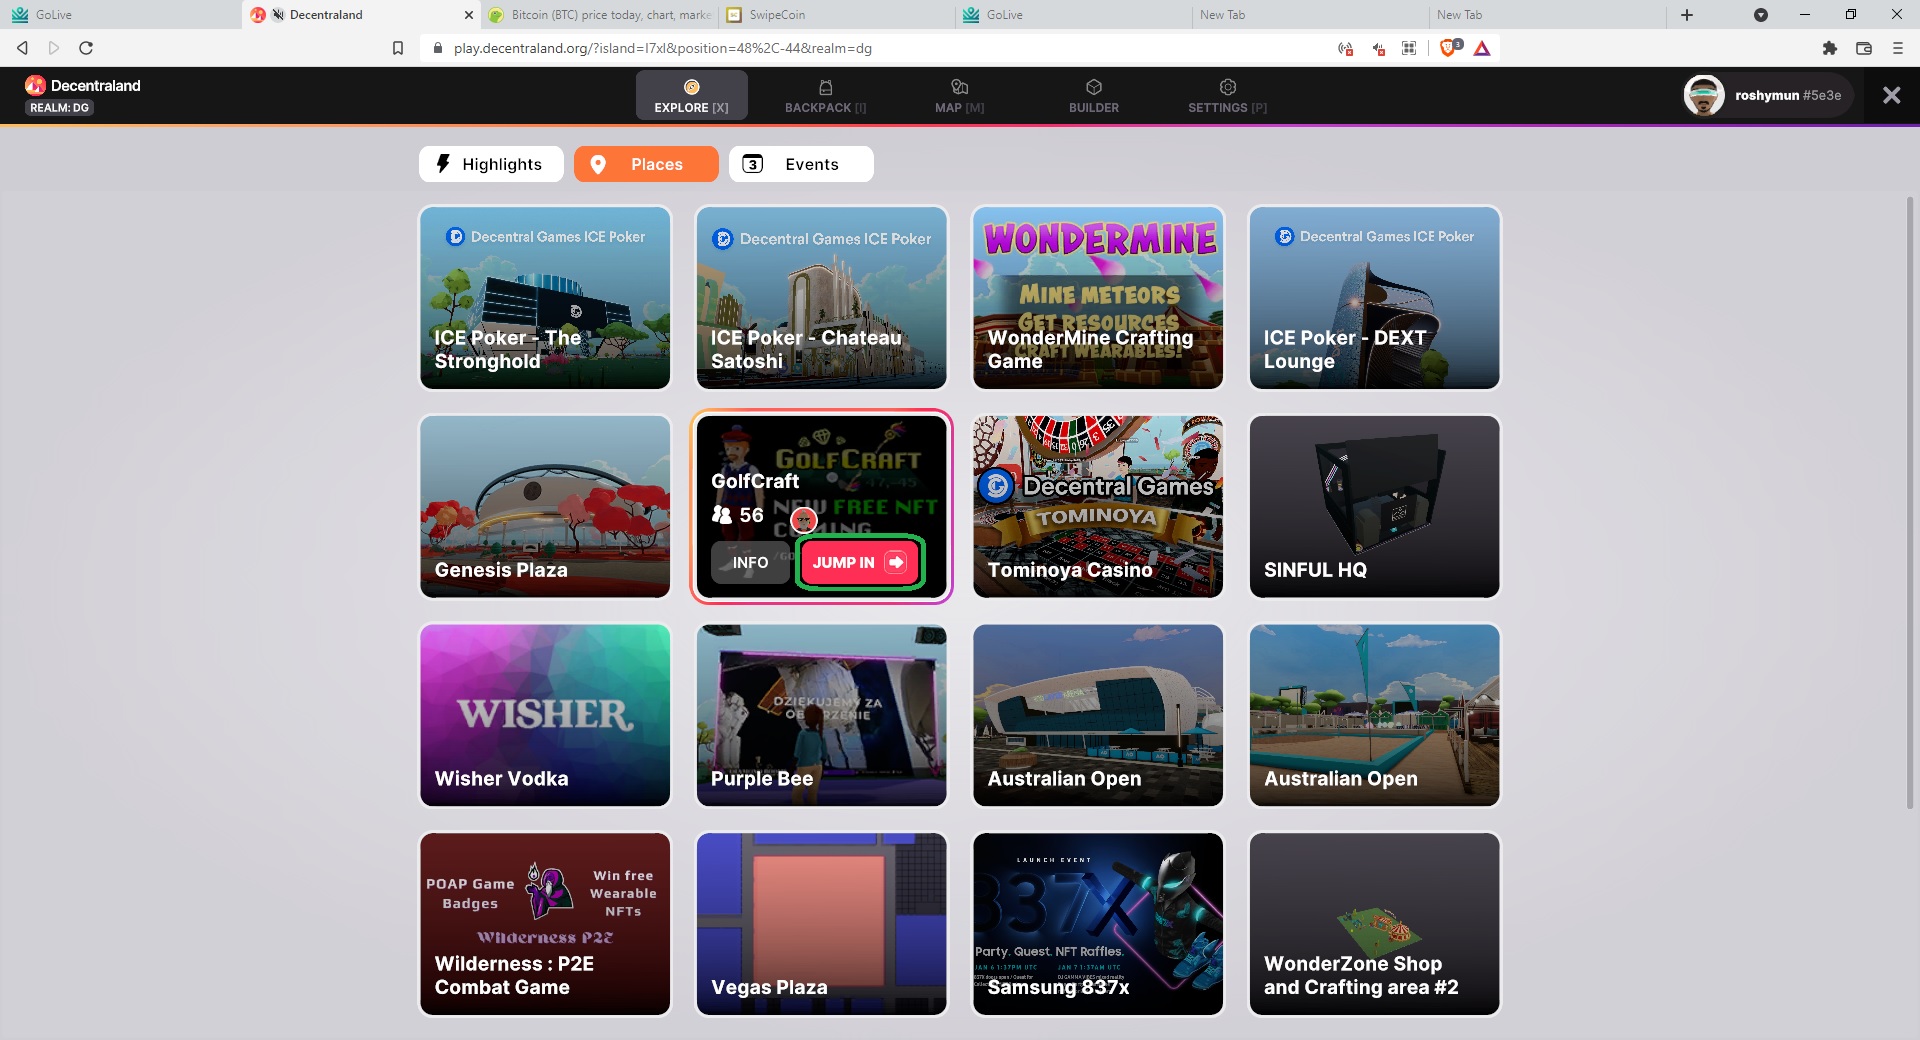Viewport: 1920px width, 1040px height.
Task: Open GolfCraft Info
Action: (x=750, y=563)
